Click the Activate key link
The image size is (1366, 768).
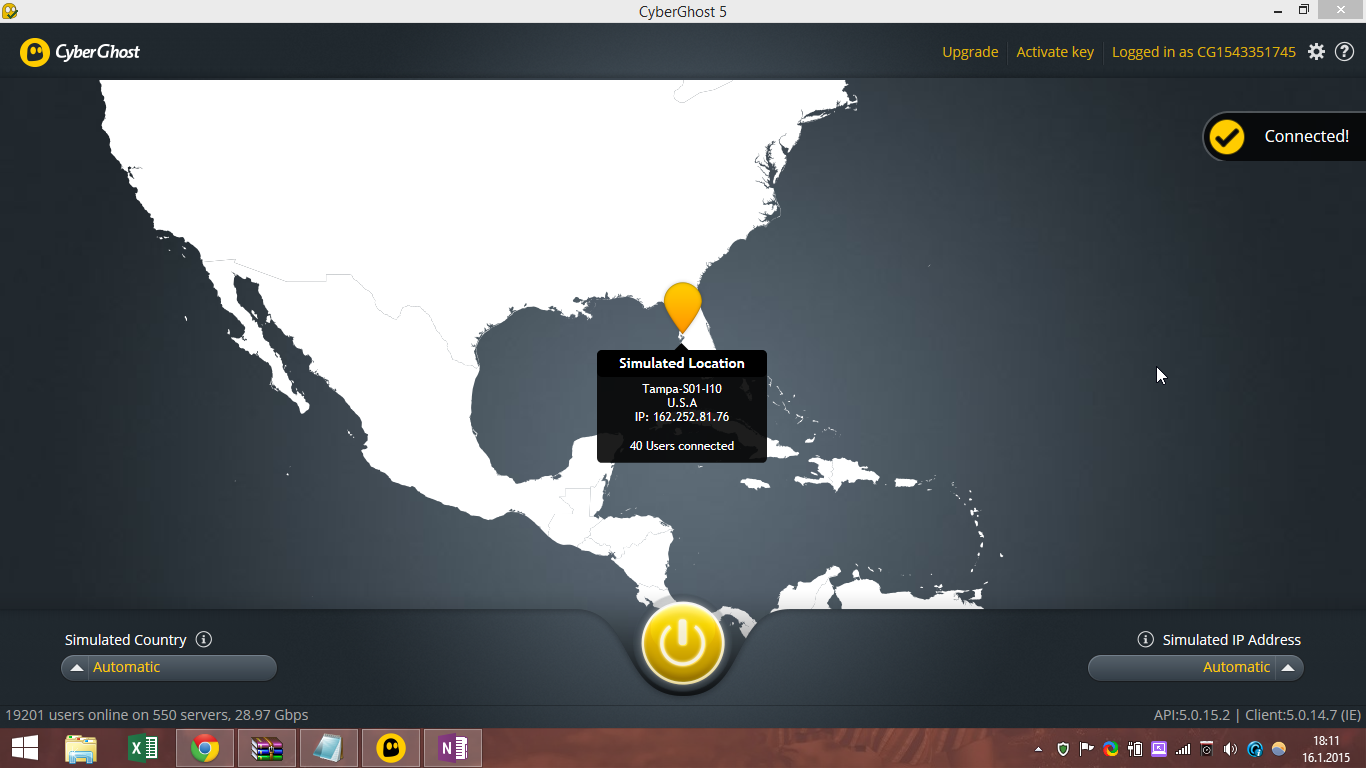click(1055, 52)
